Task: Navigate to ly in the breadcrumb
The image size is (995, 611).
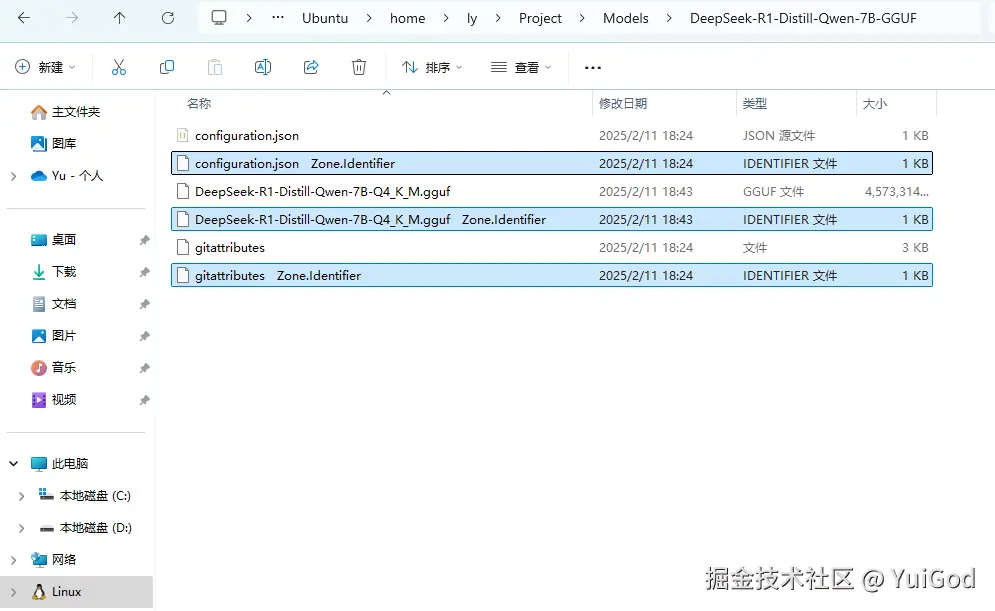Action: click(471, 18)
